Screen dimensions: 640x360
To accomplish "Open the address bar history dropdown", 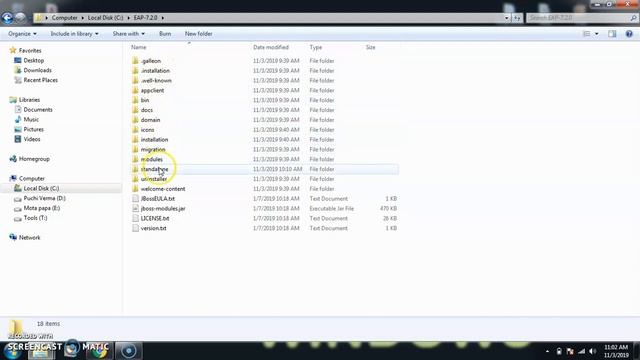I will click(x=507, y=18).
